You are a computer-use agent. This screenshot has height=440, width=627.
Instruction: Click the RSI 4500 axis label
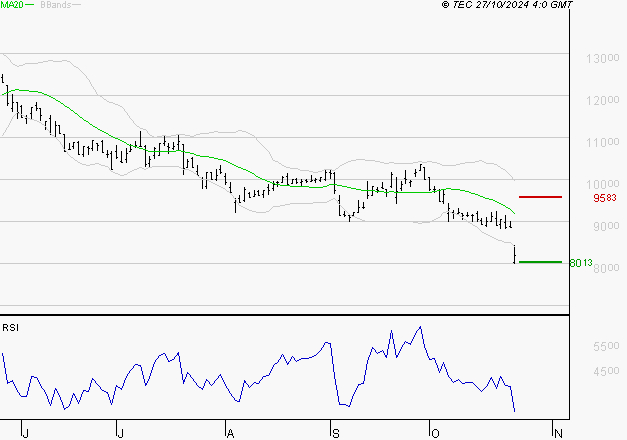pyautogui.click(x=606, y=371)
